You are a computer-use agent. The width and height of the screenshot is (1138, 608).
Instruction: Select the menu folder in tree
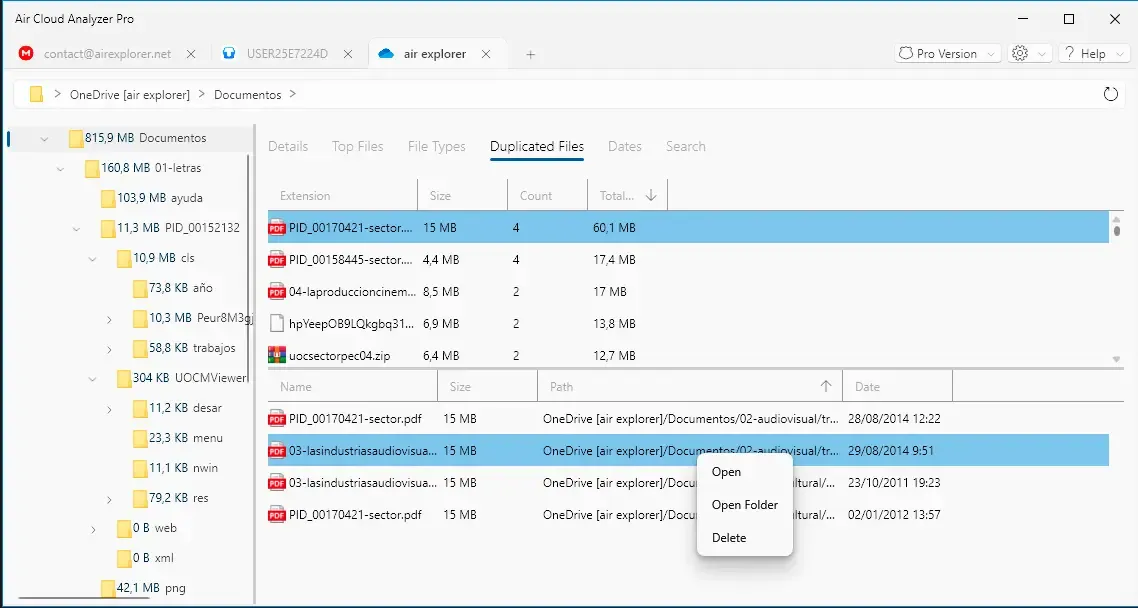point(178,438)
